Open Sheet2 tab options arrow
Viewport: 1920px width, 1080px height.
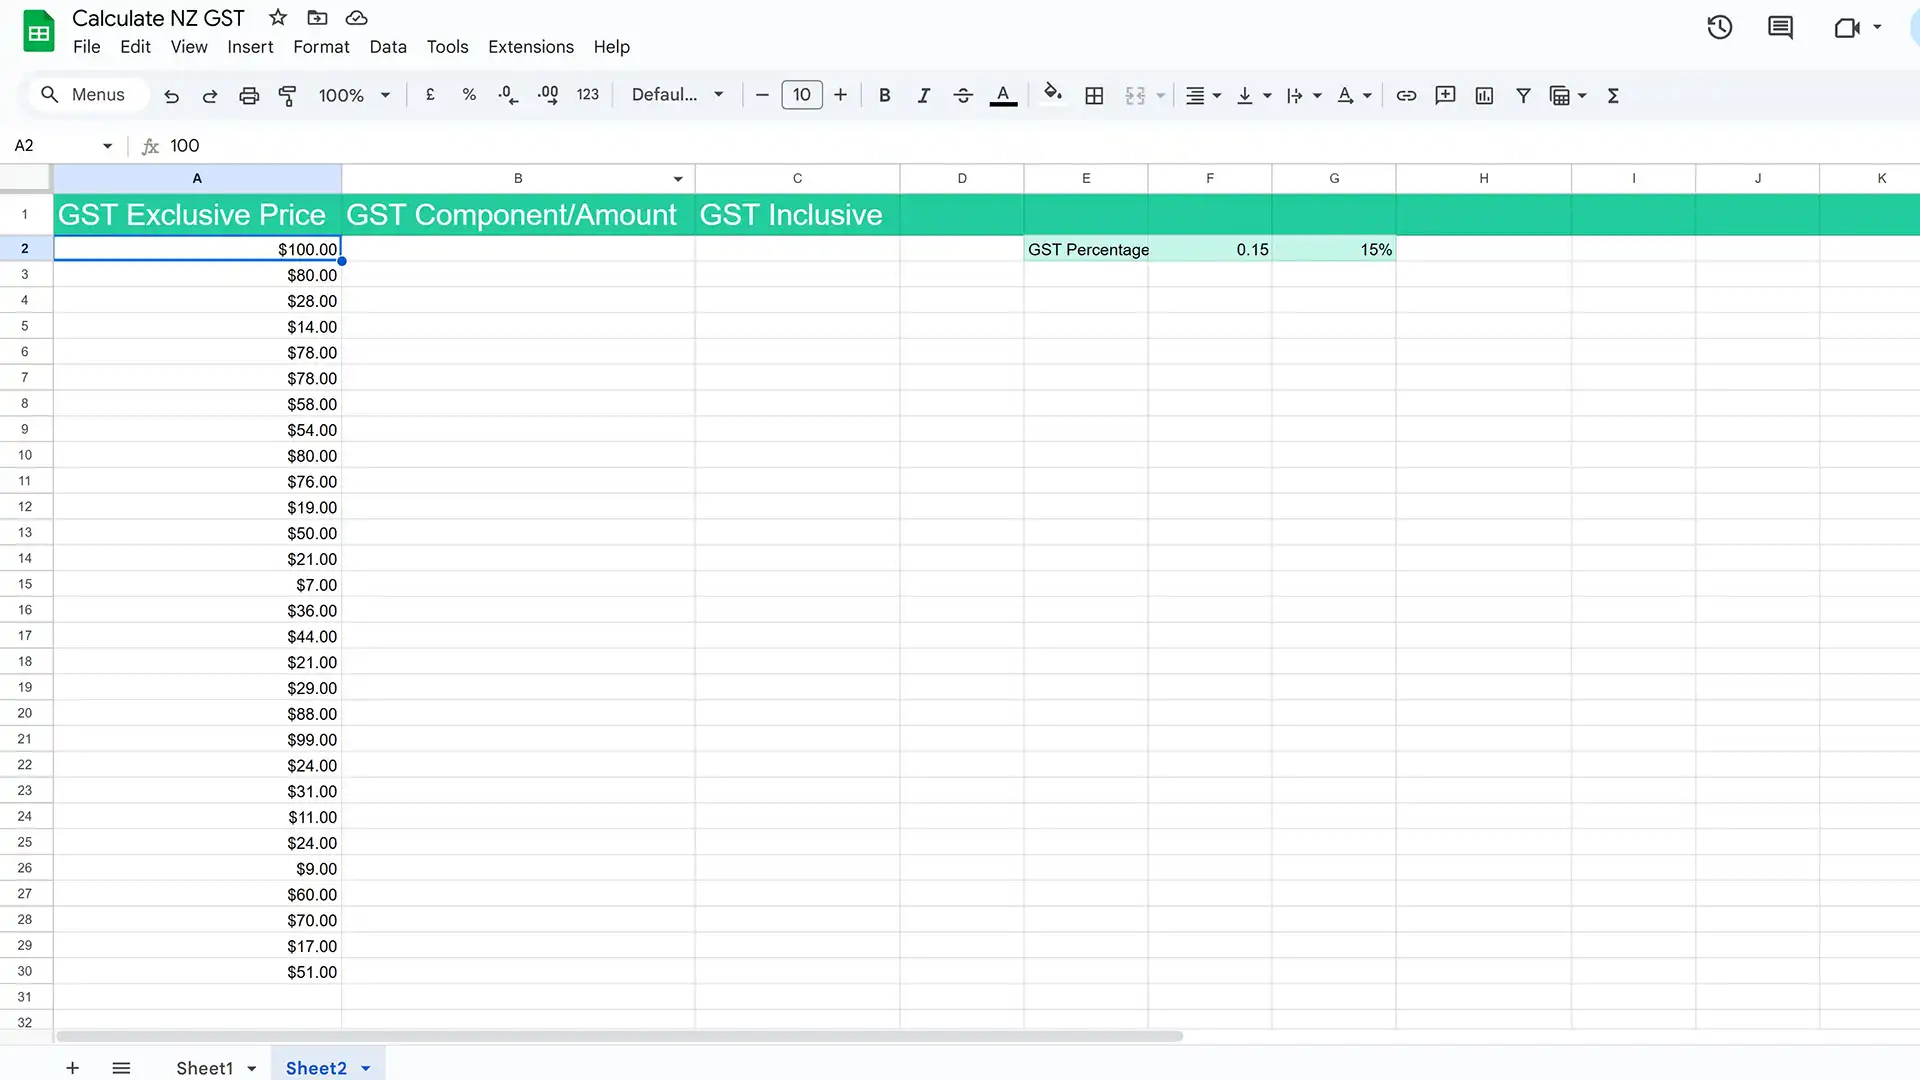pos(366,1069)
